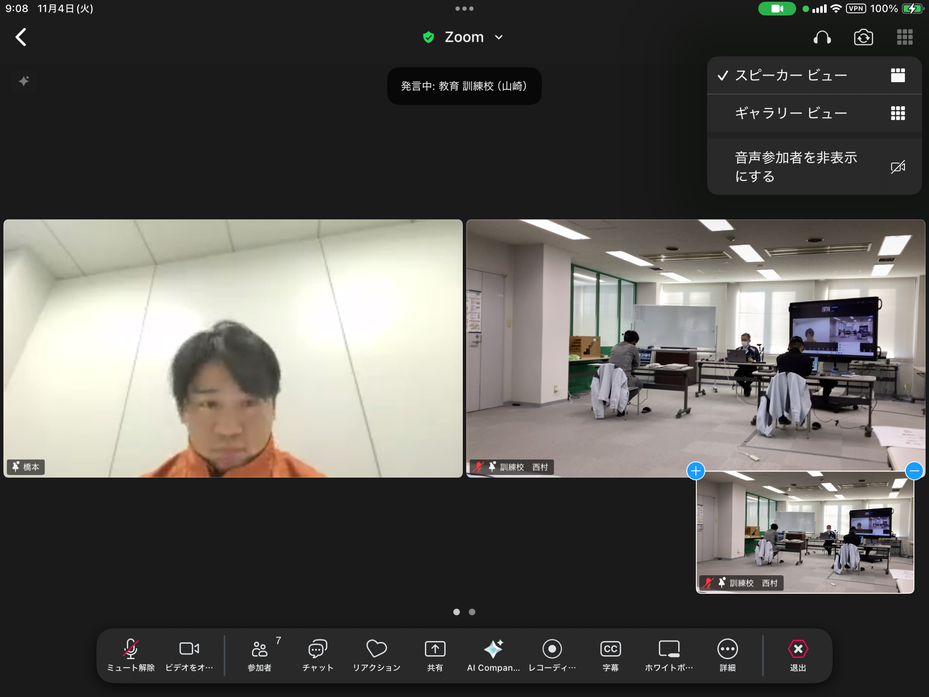Unmute the microphone in the toolbar
The width and height of the screenshot is (929, 697).
coord(131,655)
